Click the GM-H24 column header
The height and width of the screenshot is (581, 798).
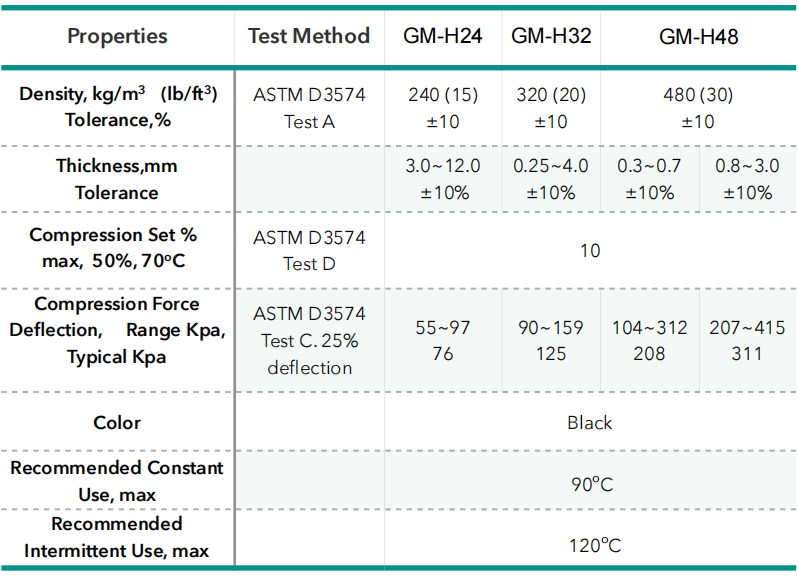pyautogui.click(x=443, y=37)
